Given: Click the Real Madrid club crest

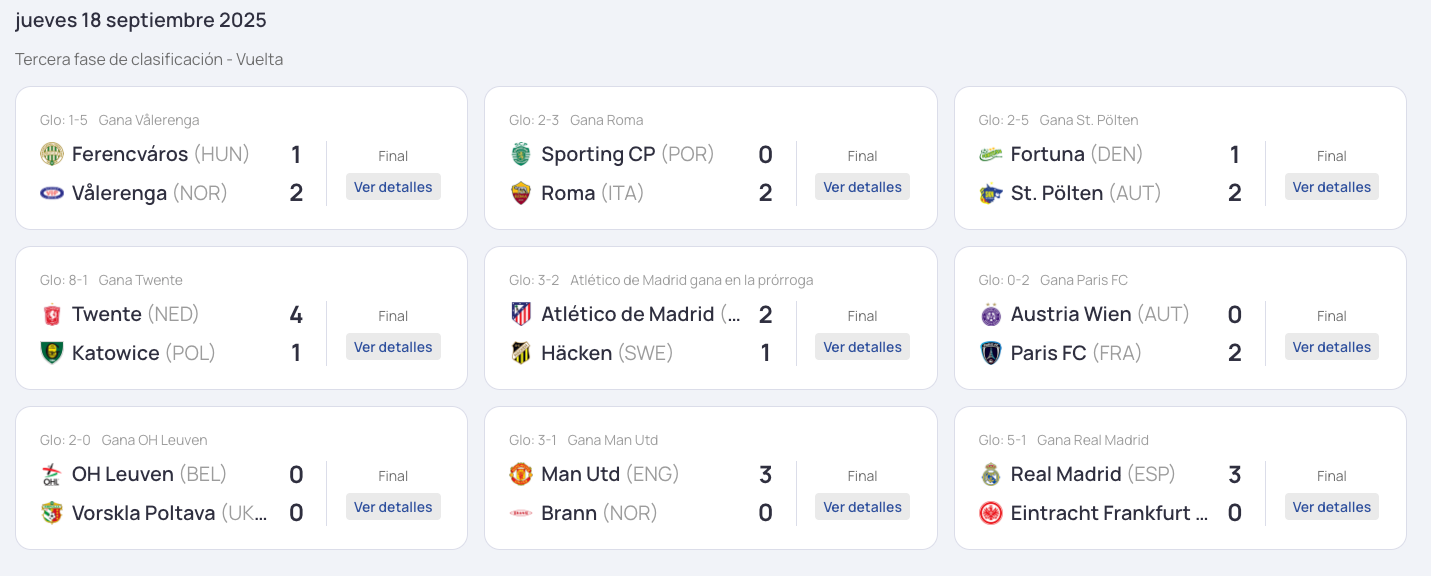Looking at the screenshot, I should 990,474.
